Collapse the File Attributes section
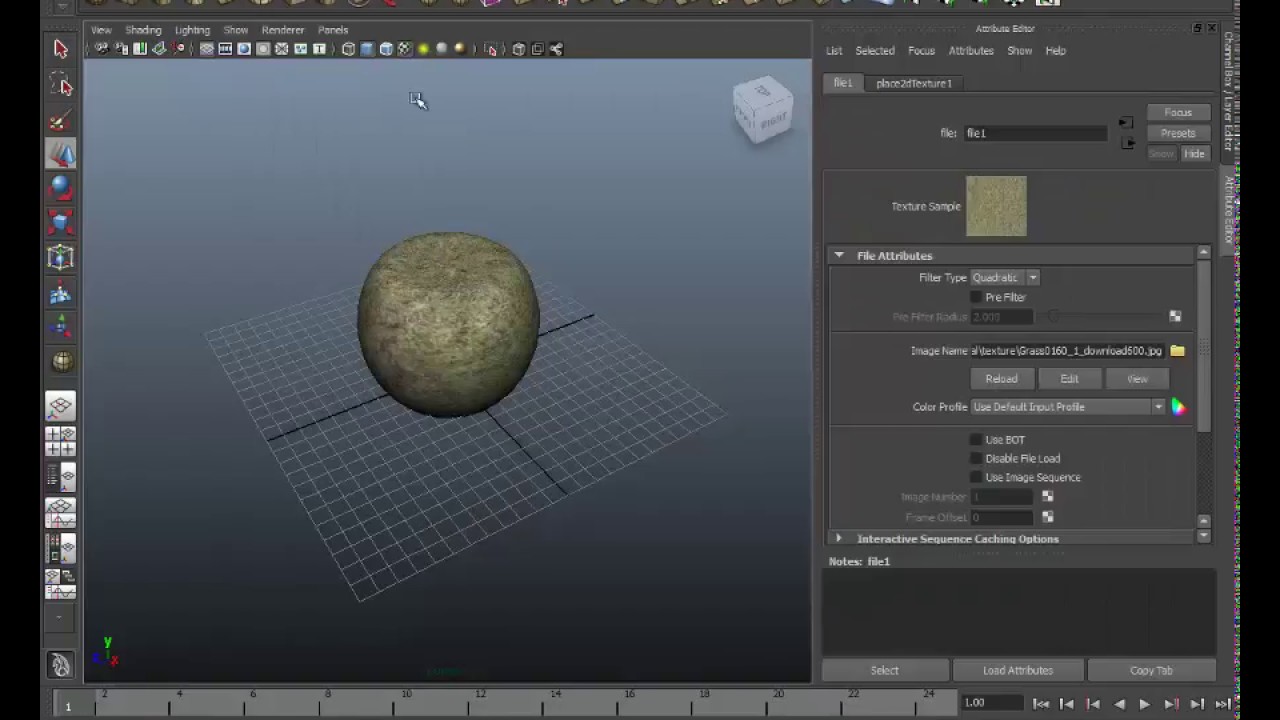This screenshot has width=1280, height=720. tap(839, 256)
